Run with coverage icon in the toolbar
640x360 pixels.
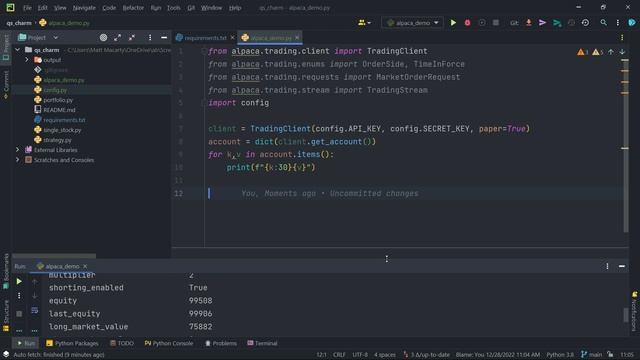[482, 23]
